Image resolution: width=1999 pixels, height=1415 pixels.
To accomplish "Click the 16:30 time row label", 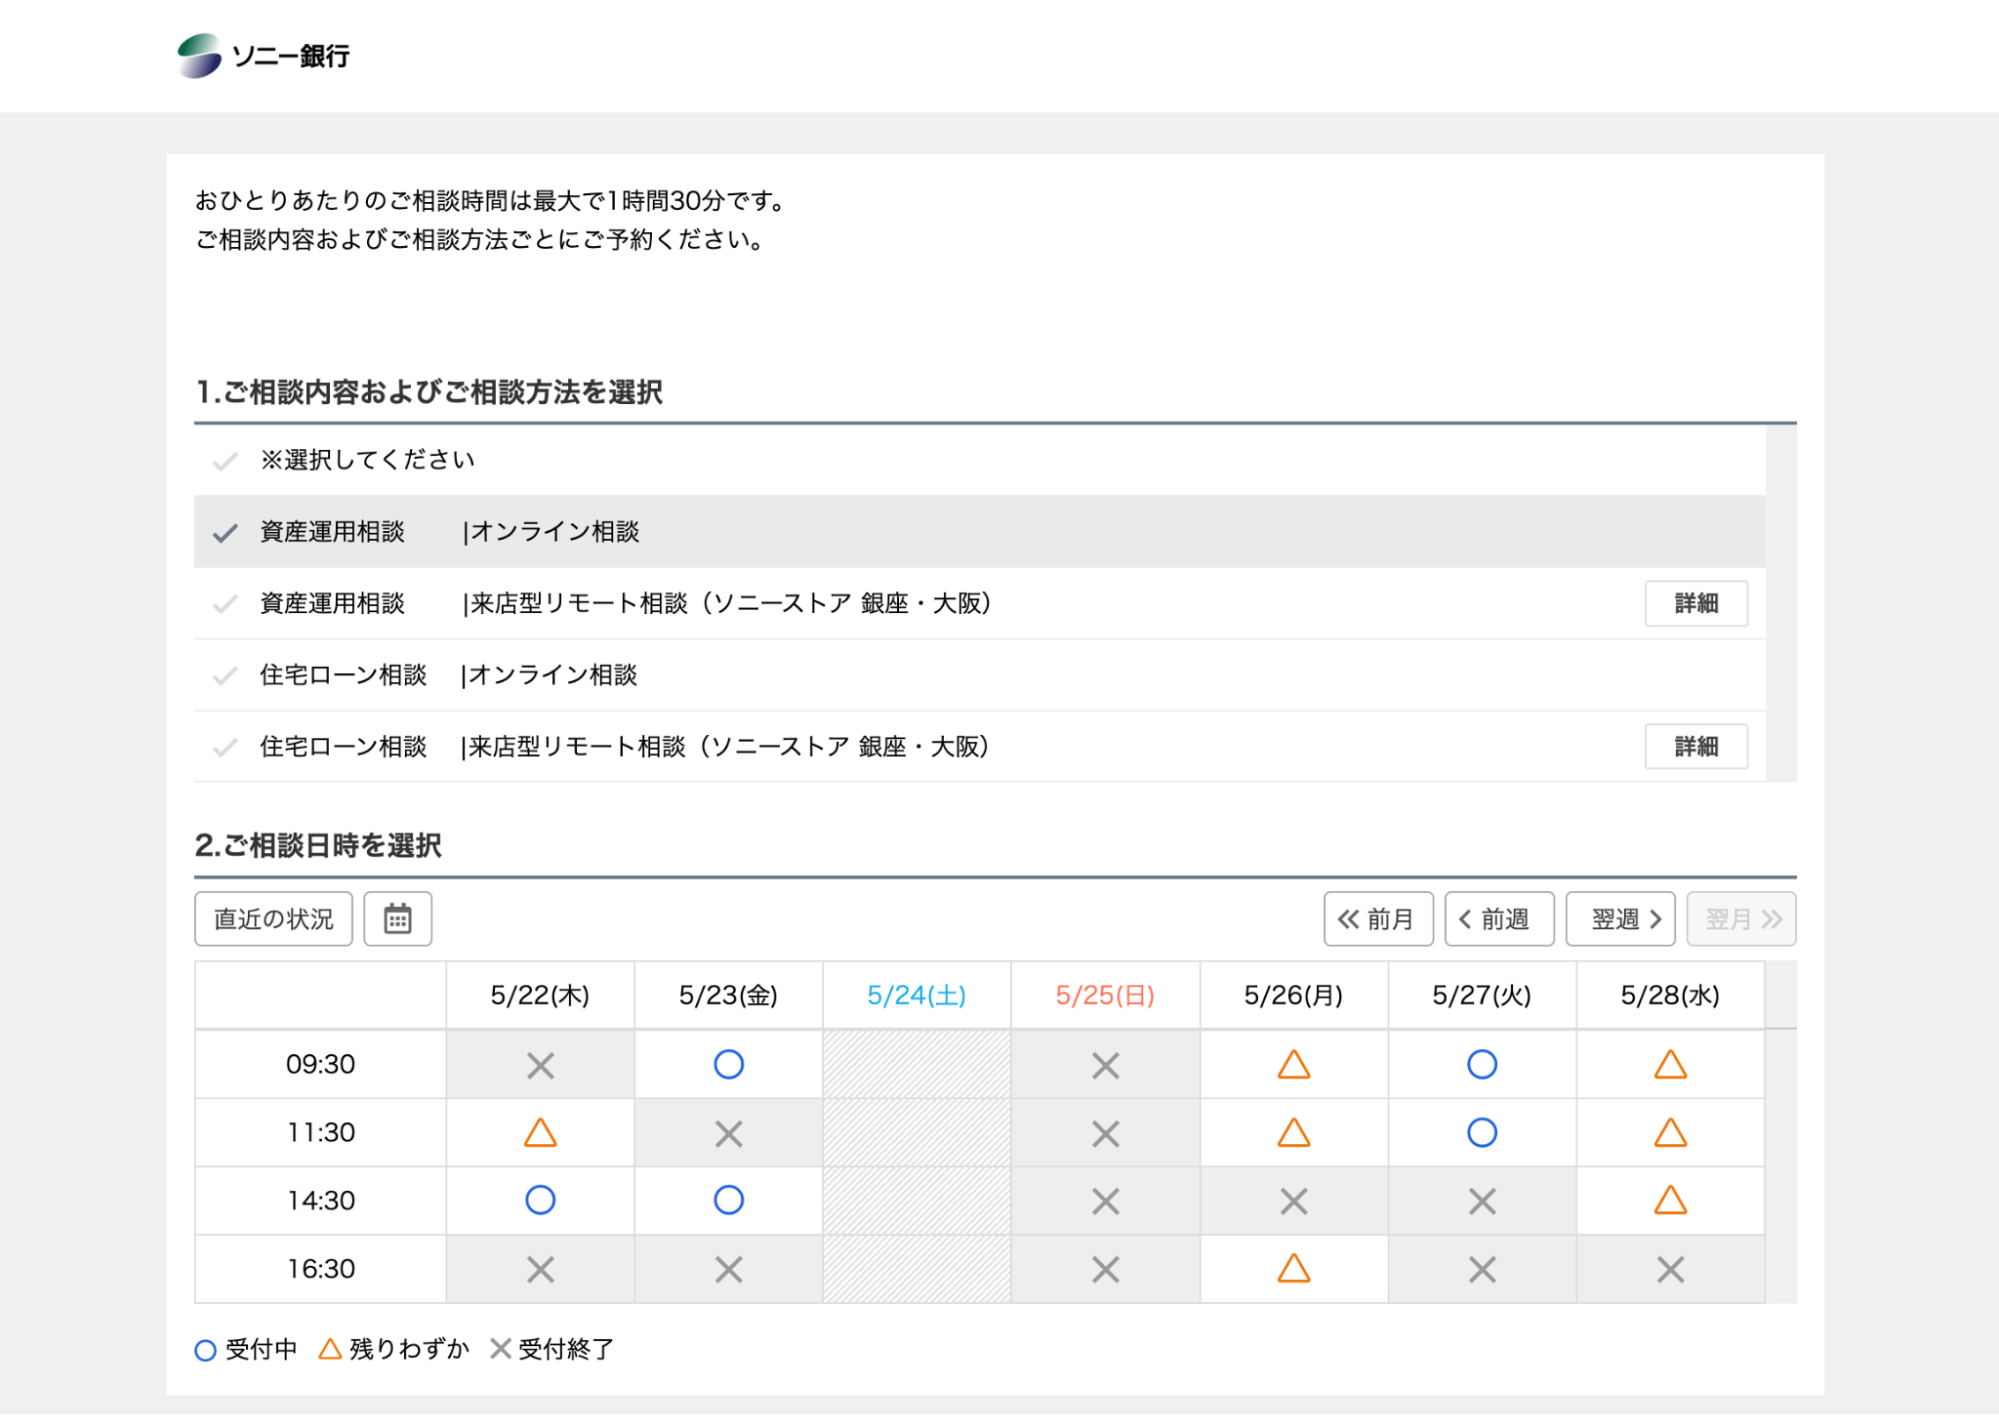I will pos(321,1270).
